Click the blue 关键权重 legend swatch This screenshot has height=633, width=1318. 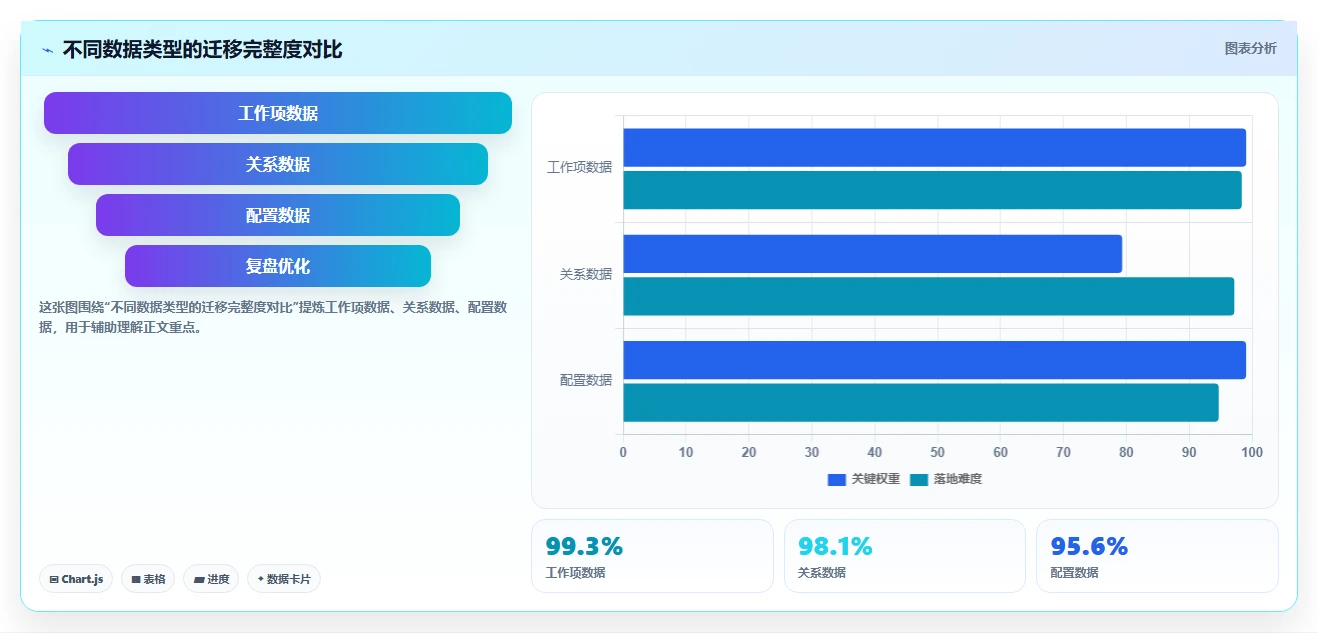pos(837,480)
